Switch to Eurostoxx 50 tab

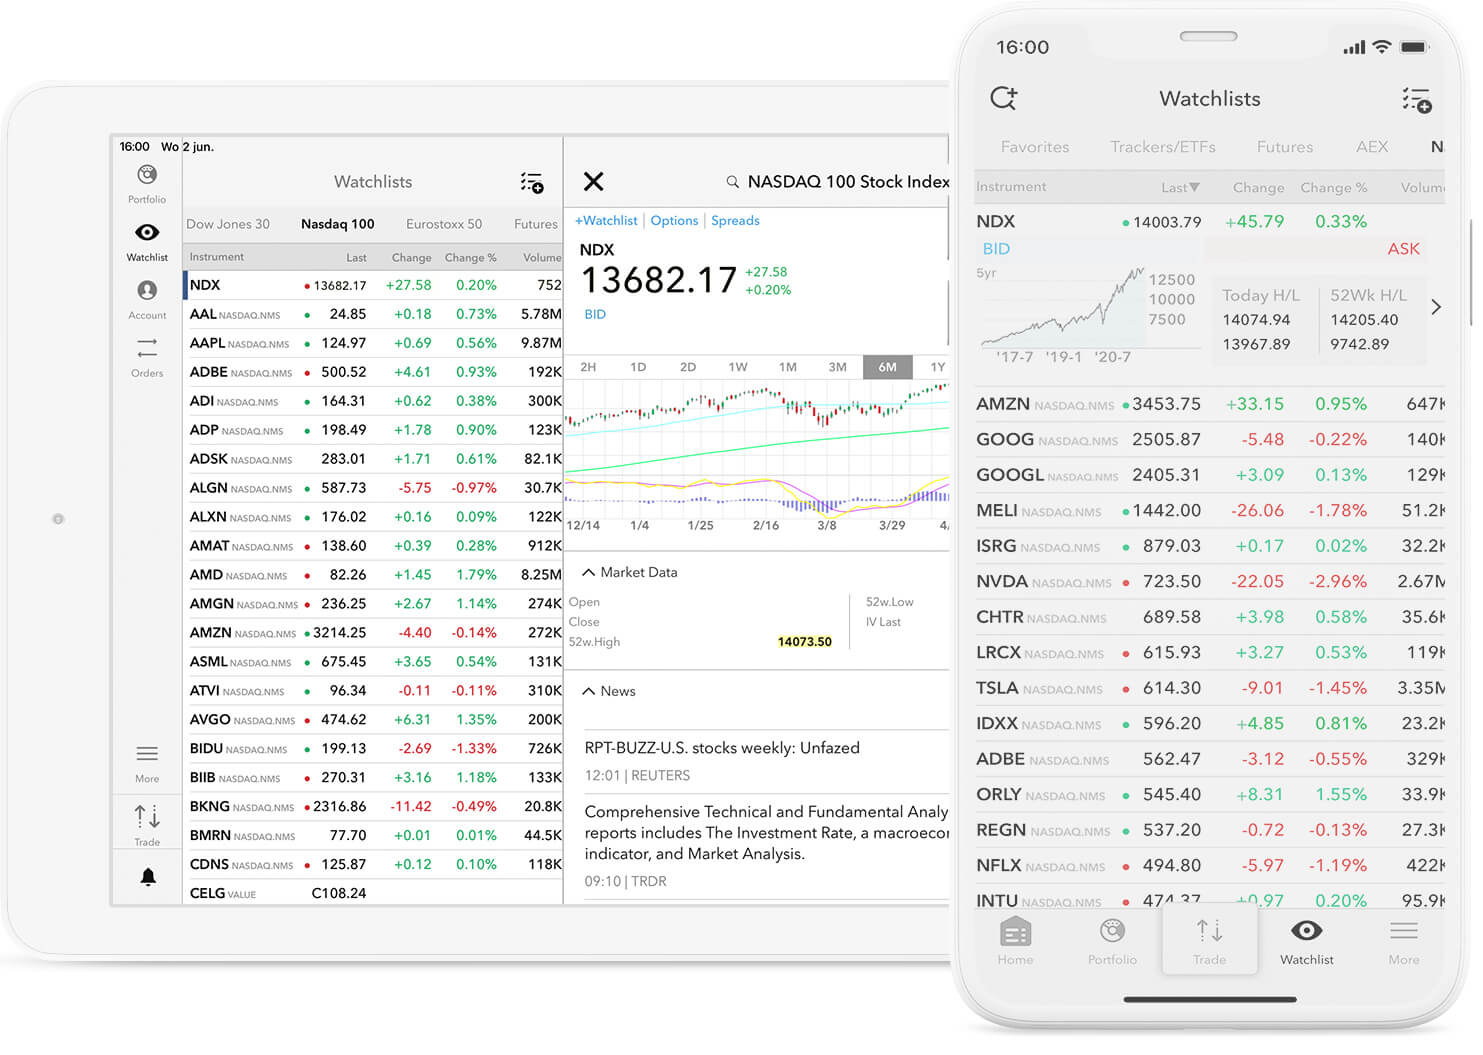pos(444,224)
